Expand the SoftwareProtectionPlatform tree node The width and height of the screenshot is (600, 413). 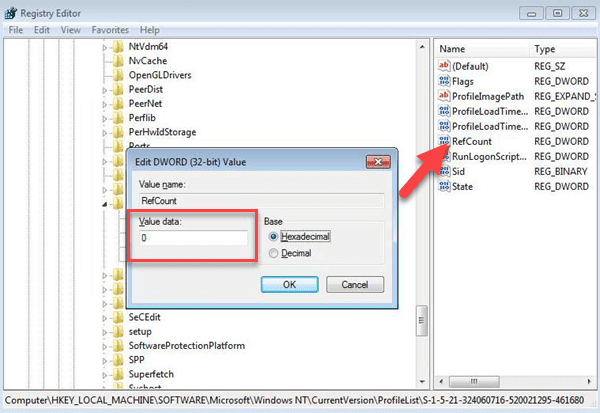(x=104, y=346)
